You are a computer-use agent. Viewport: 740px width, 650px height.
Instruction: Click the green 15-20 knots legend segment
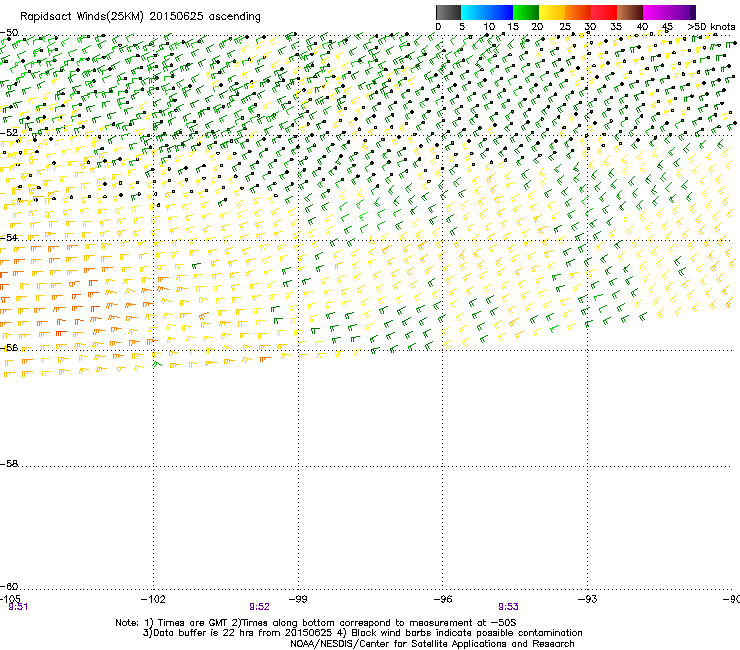coord(526,12)
